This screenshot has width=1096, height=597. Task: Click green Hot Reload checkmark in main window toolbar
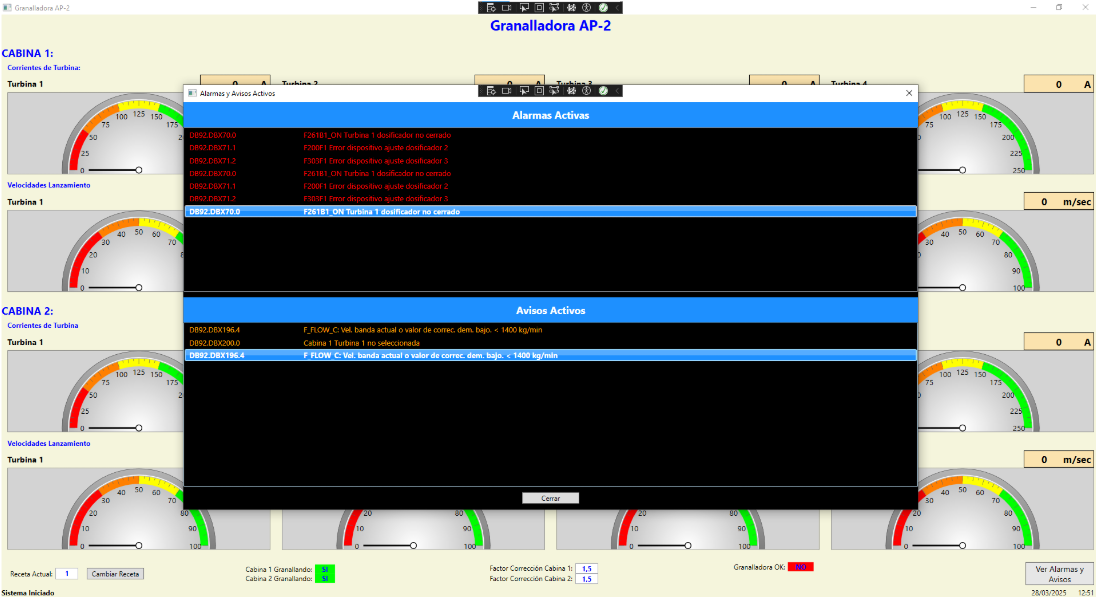point(603,8)
